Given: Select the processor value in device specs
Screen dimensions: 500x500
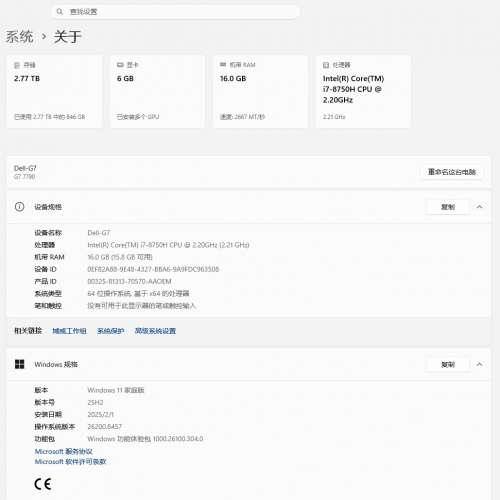Looking at the screenshot, I should tap(168, 245).
